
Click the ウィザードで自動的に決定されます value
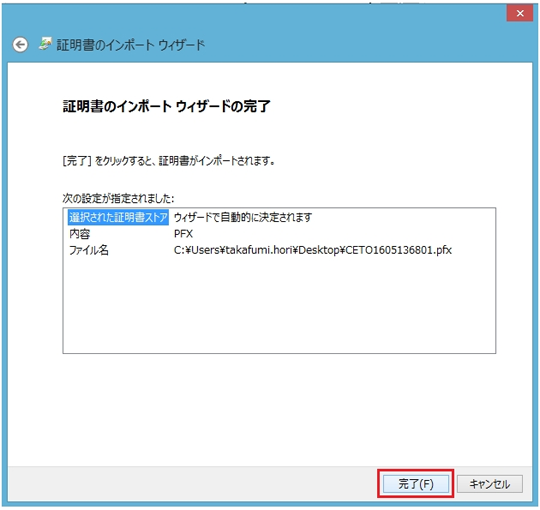tap(243, 217)
